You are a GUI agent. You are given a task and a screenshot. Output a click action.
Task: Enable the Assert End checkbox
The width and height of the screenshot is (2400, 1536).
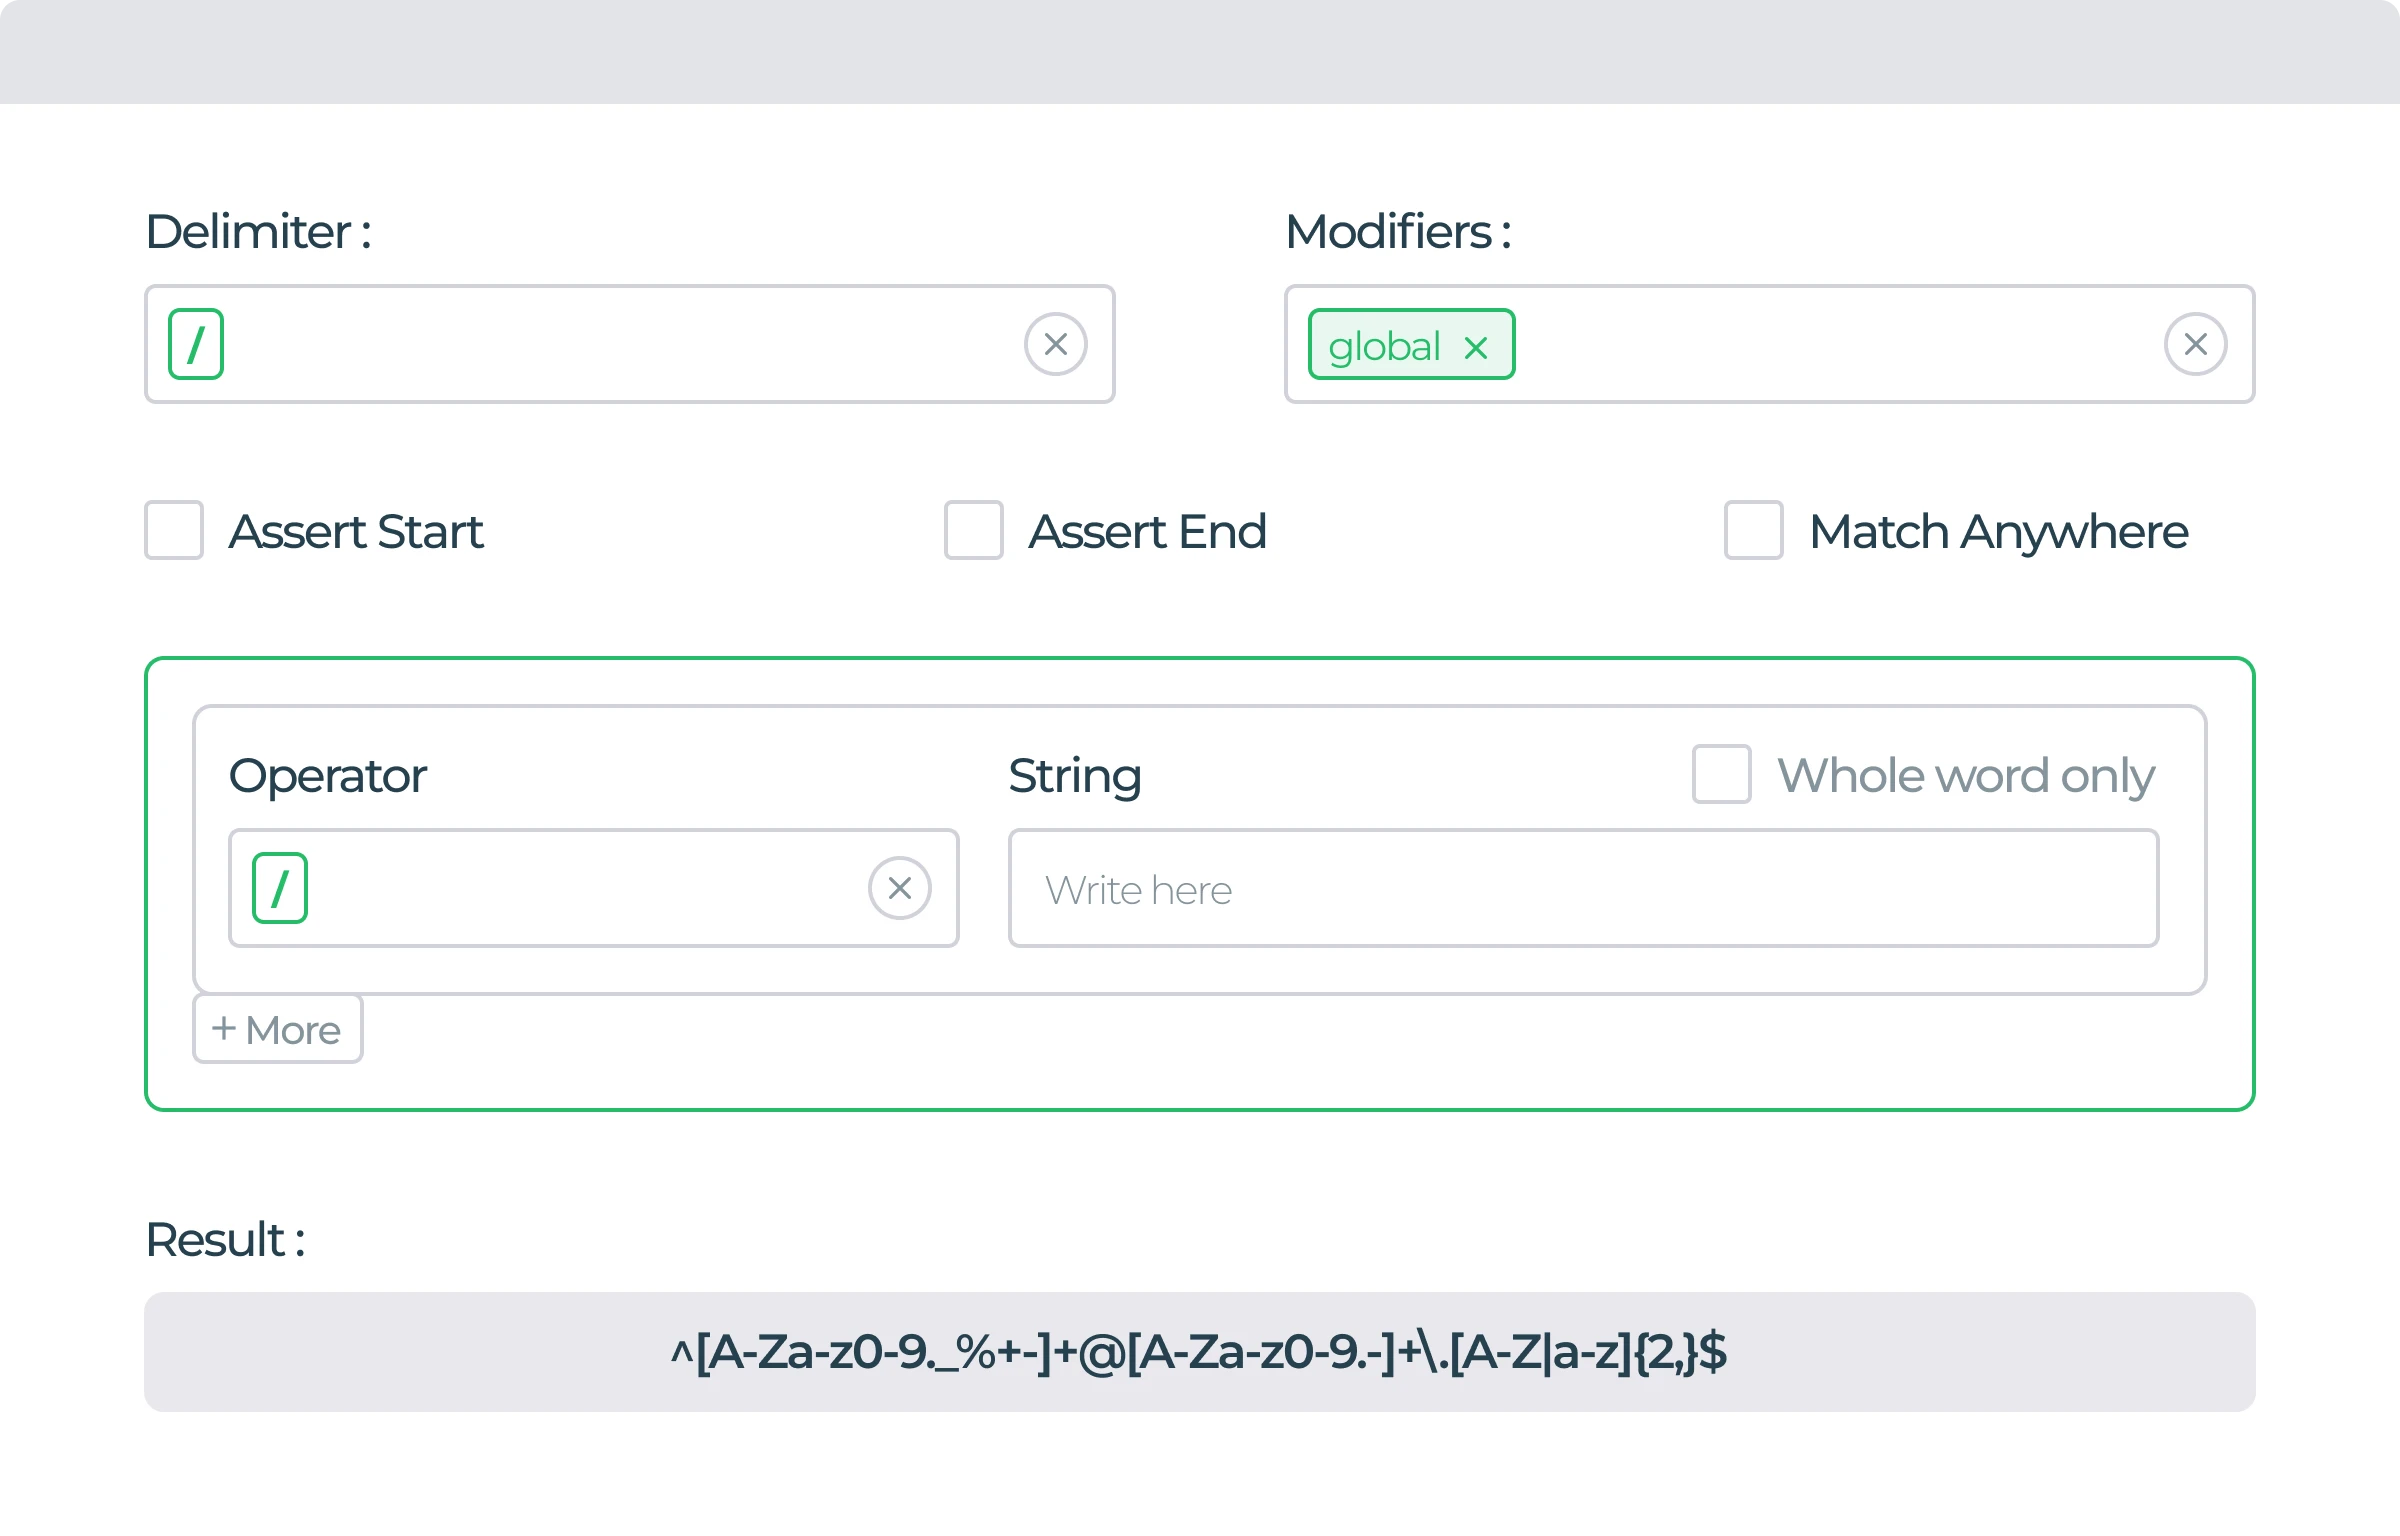(972, 531)
